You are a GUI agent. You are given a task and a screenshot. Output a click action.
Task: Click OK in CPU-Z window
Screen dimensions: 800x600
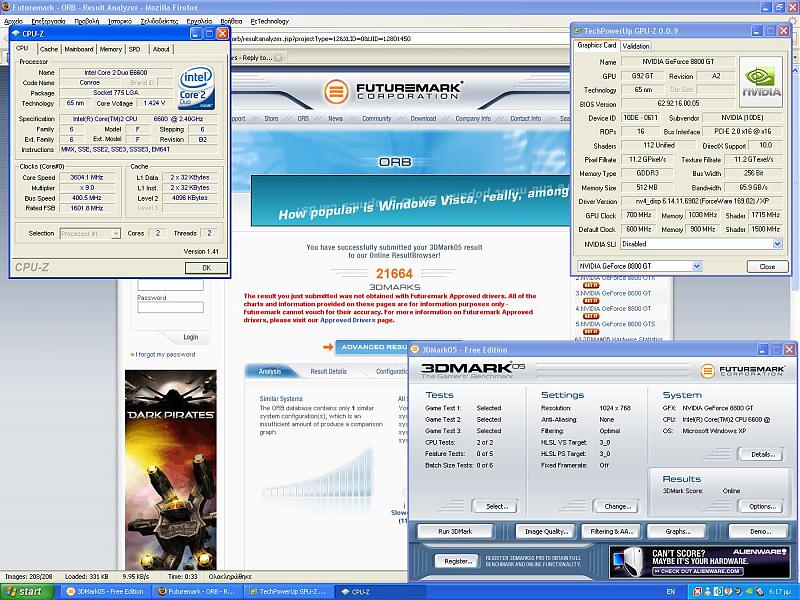coord(206,267)
